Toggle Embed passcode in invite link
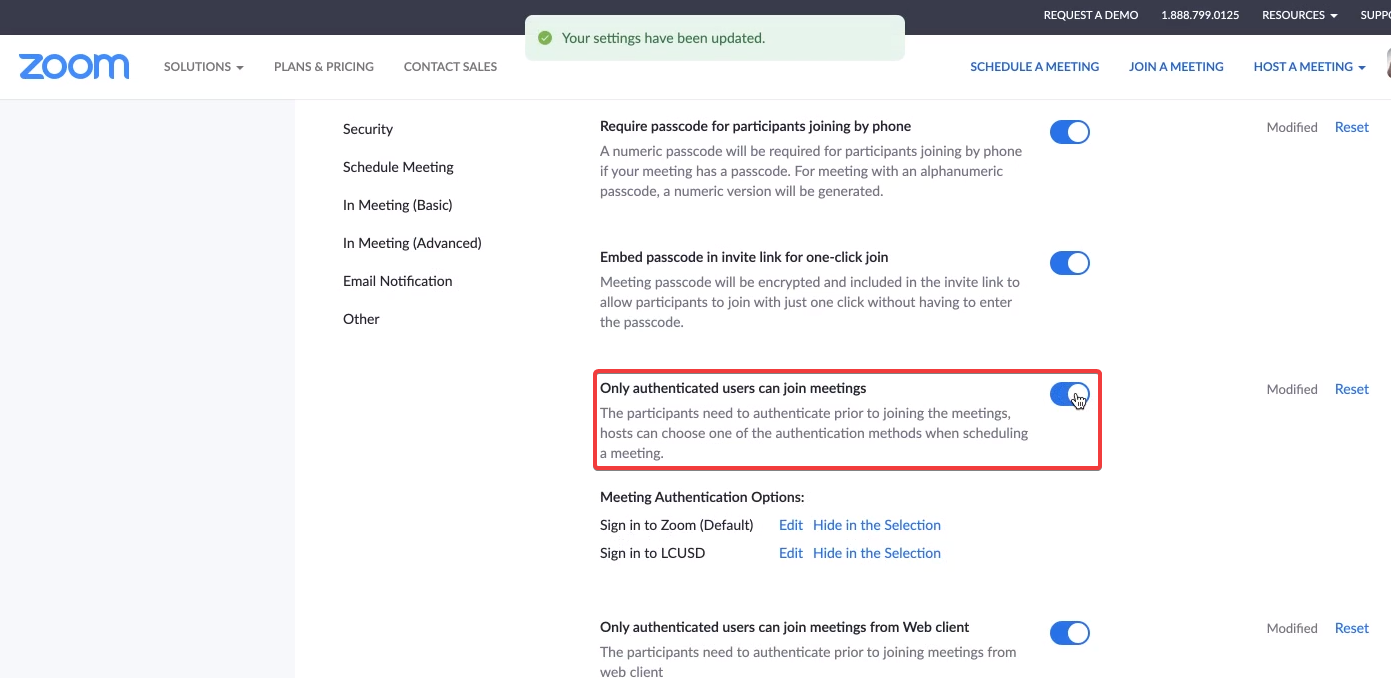 pos(1069,263)
